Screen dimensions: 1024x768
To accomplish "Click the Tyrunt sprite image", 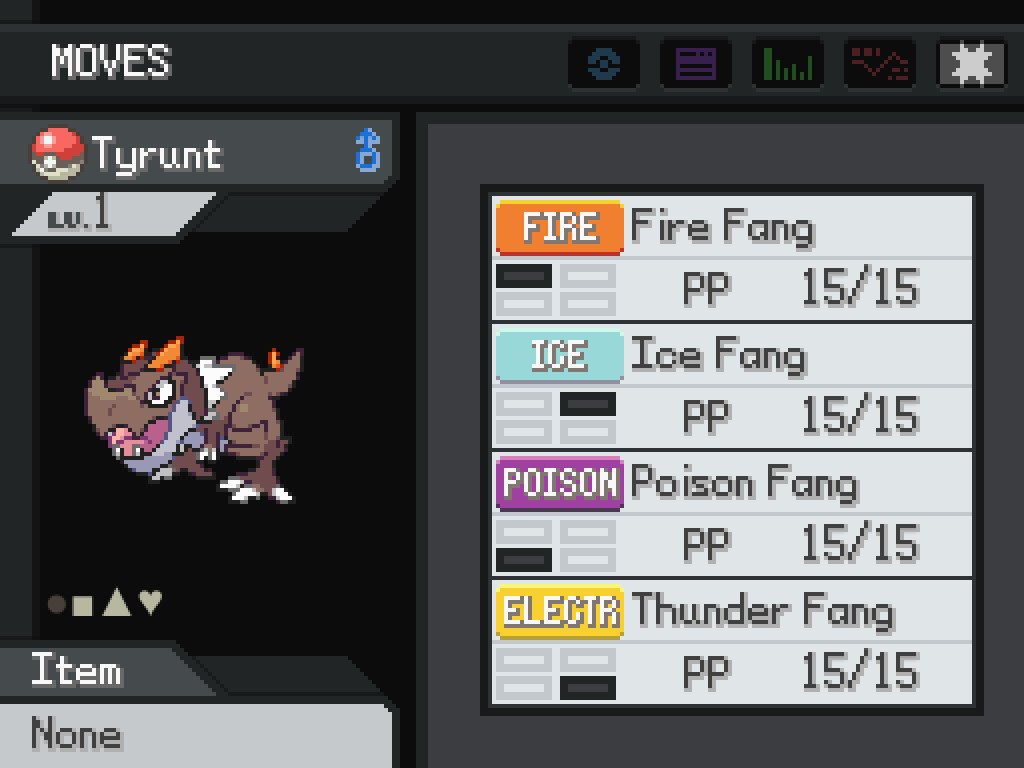I will point(194,419).
